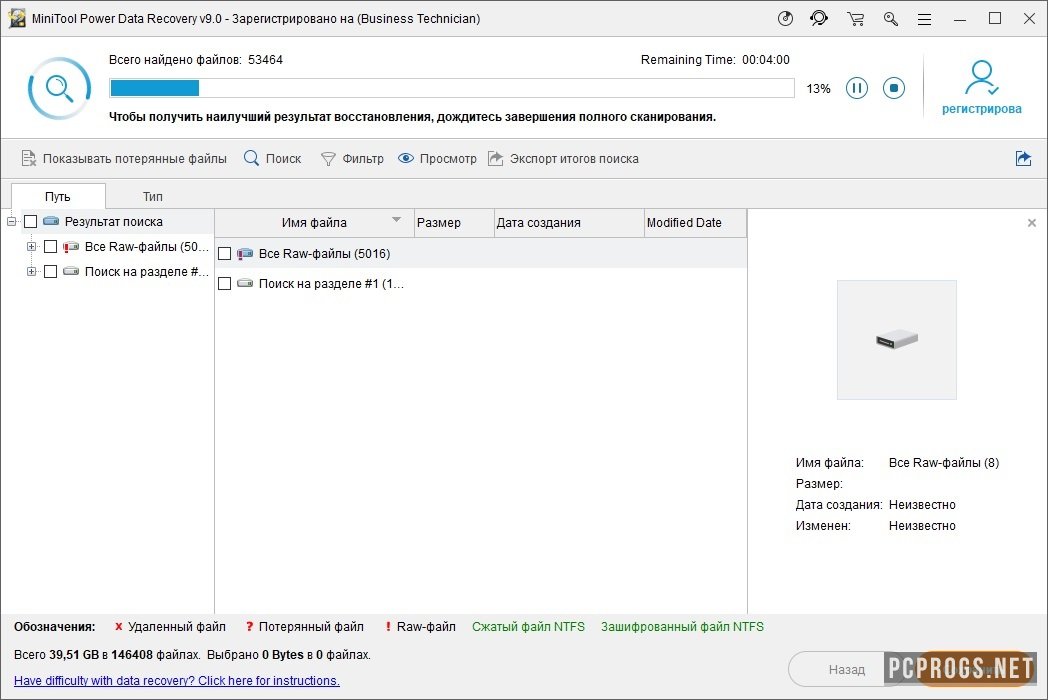The width and height of the screenshot is (1048, 700).
Task: Click Просмотр preview eye button
Action: point(437,159)
